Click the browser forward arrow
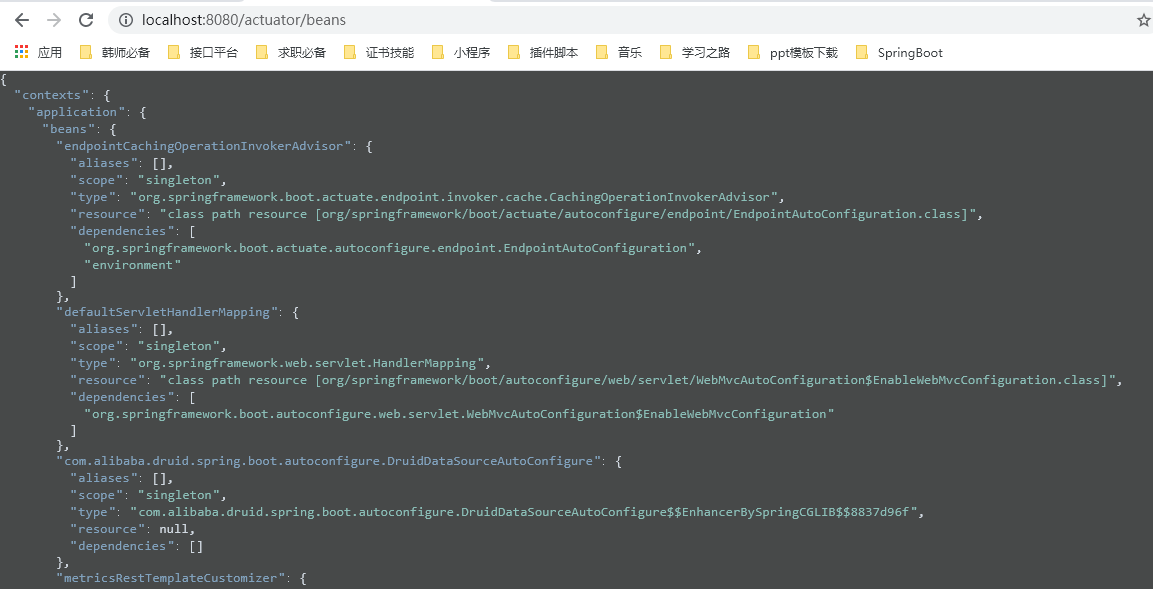This screenshot has width=1153, height=589. tap(54, 20)
